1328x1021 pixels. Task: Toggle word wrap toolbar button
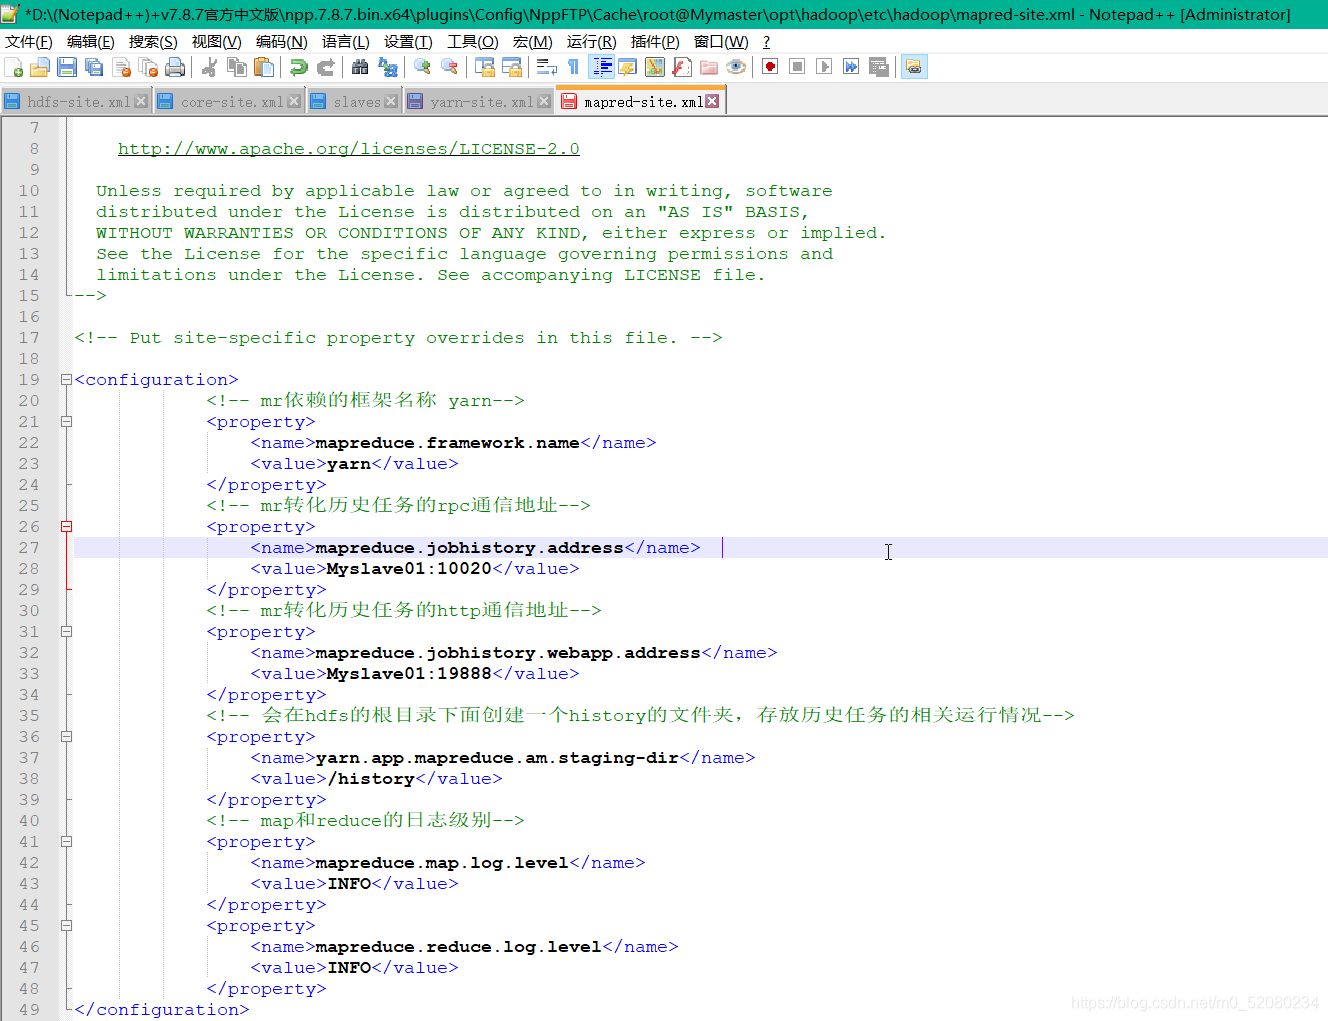(x=546, y=67)
